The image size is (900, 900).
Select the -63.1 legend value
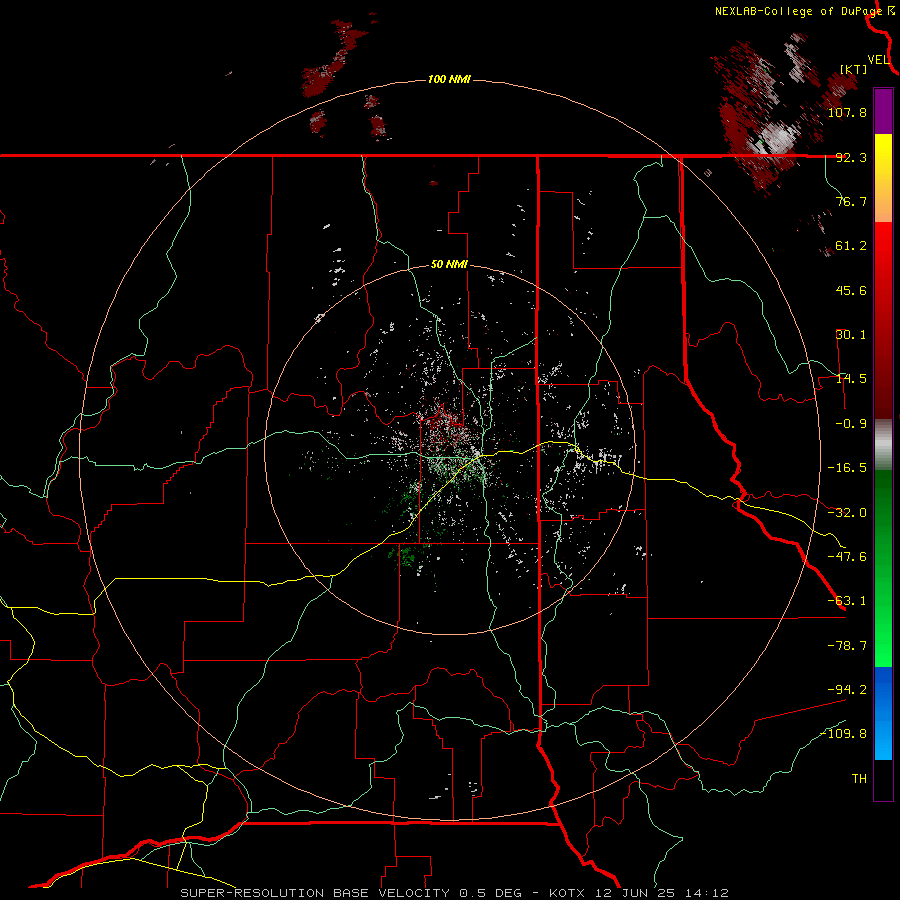click(x=847, y=601)
